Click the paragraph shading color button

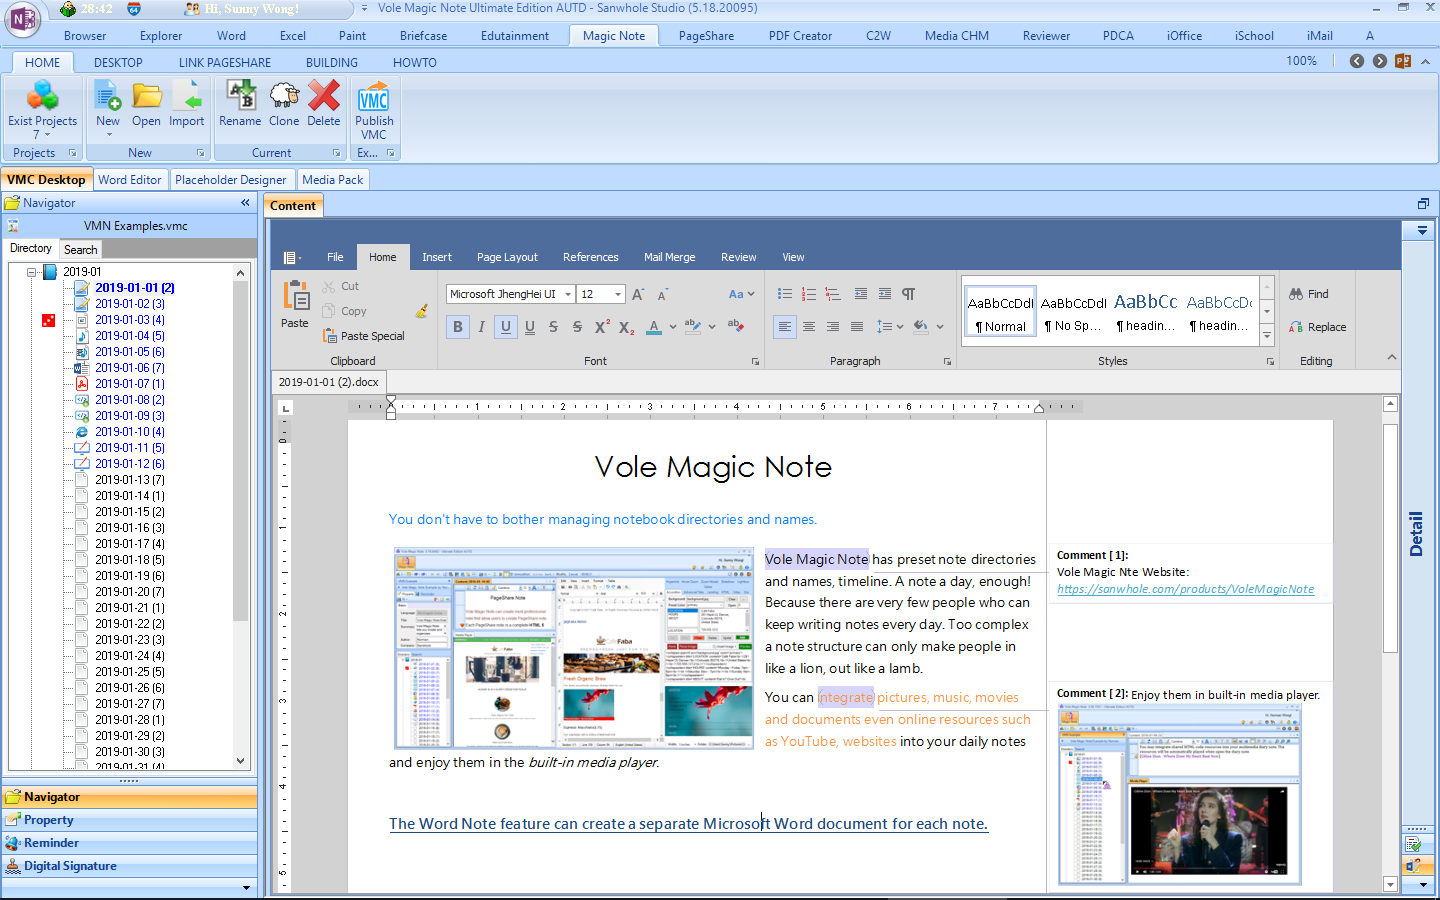pyautogui.click(x=921, y=327)
